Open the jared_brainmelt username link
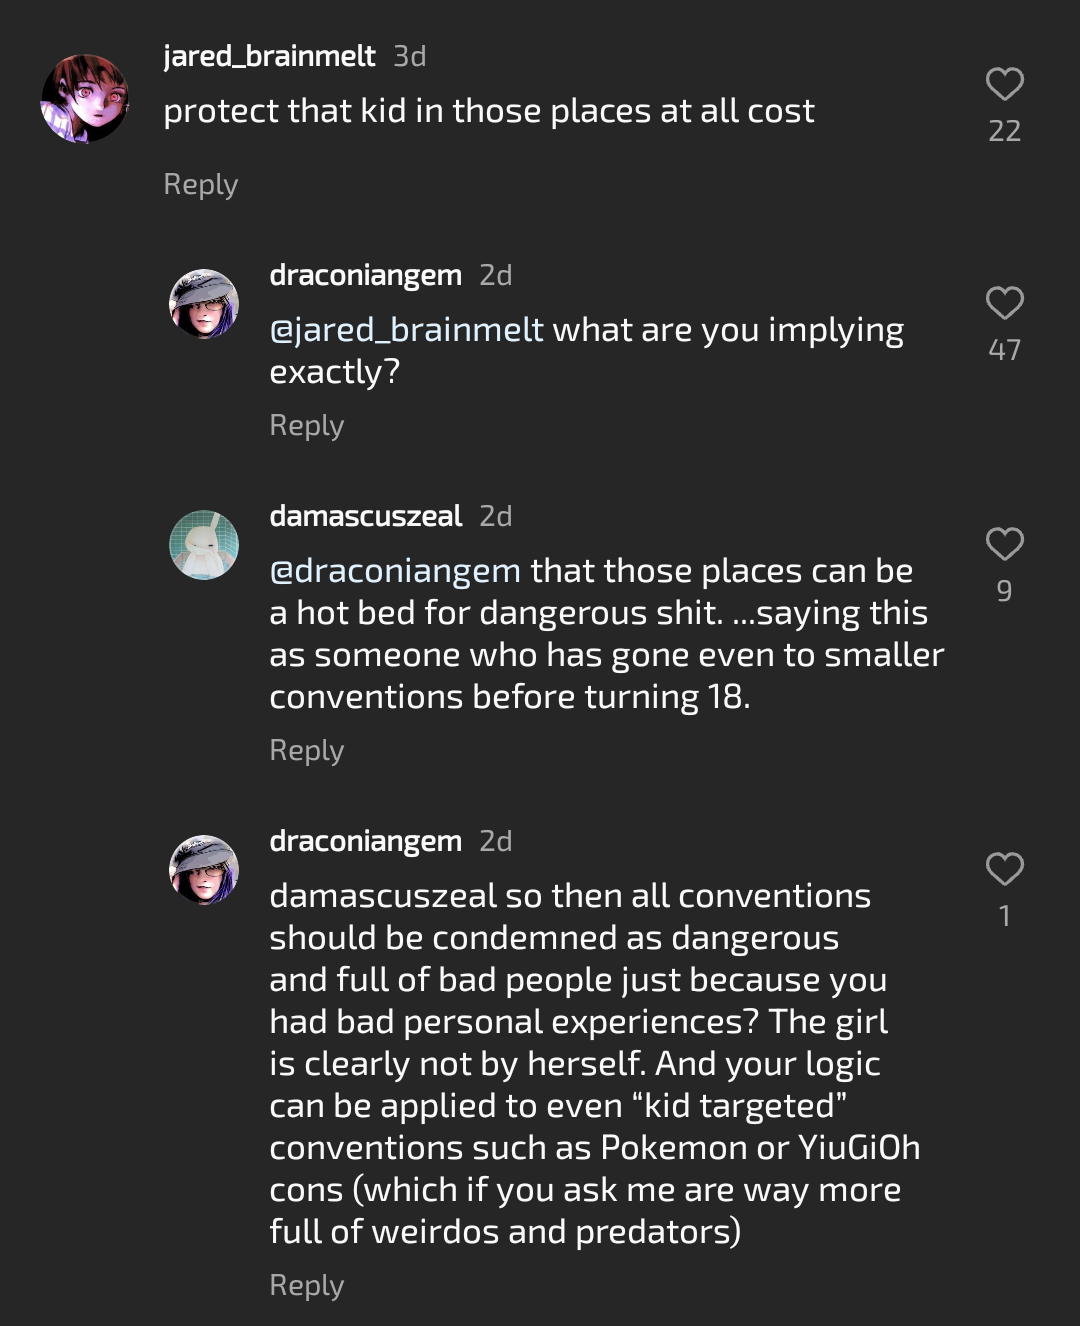Image resolution: width=1080 pixels, height=1326 pixels. [x=269, y=56]
